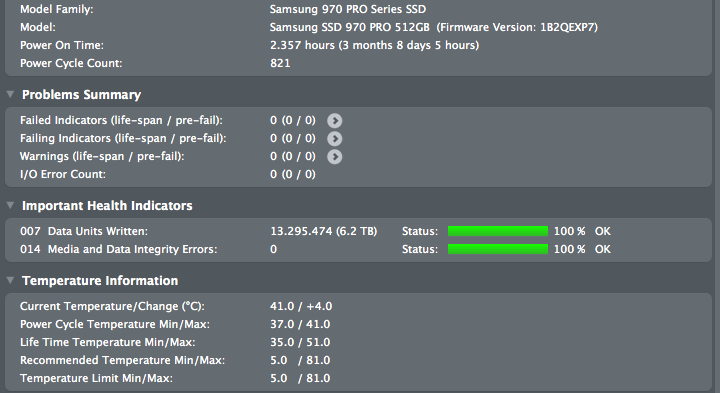Select the Data Units Written indicator row
This screenshot has width=720, height=393.
tap(358, 231)
